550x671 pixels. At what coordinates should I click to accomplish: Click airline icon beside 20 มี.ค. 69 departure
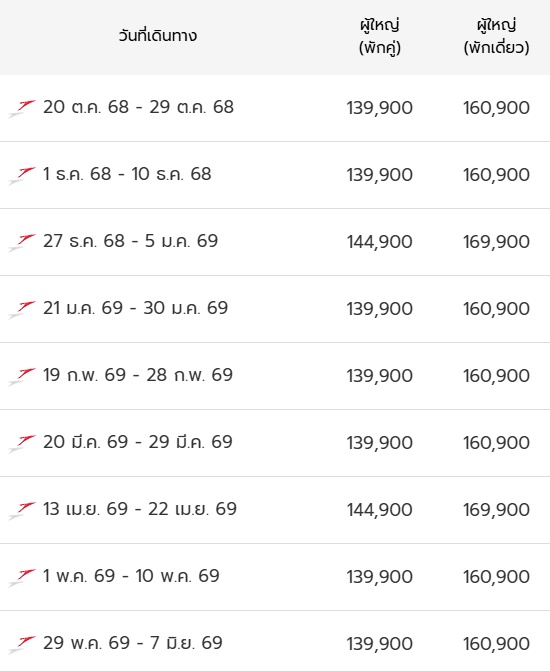[x=22, y=443]
